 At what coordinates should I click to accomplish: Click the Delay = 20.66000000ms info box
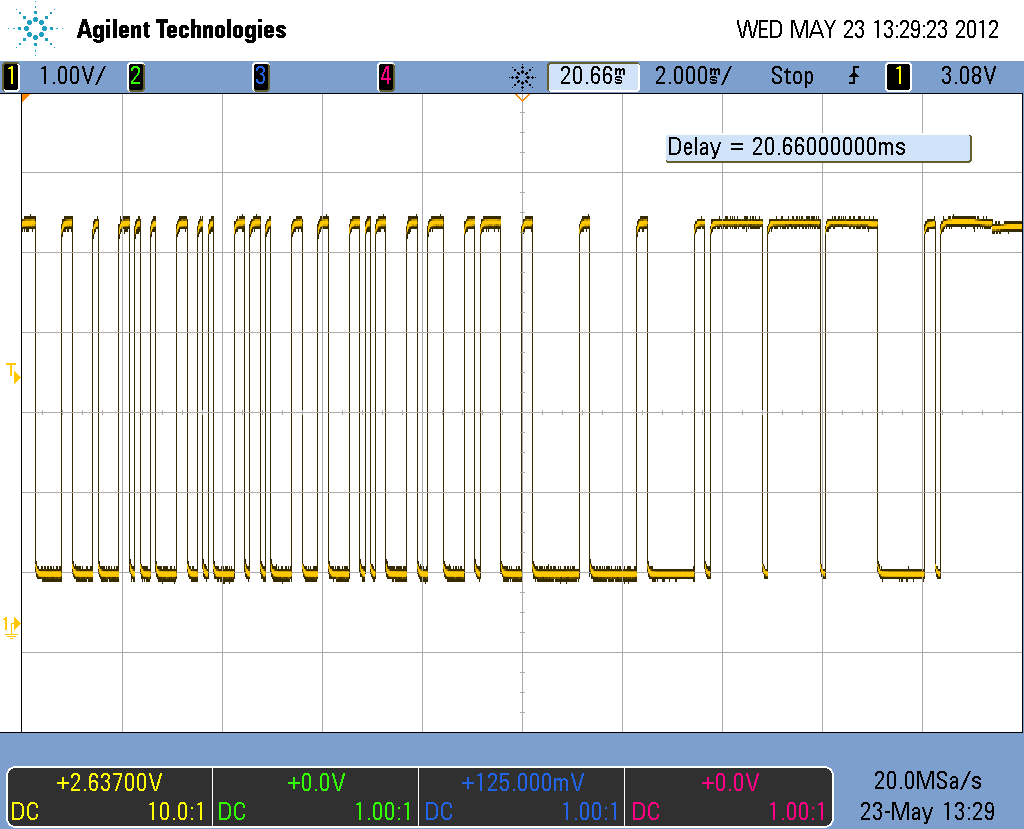point(818,148)
